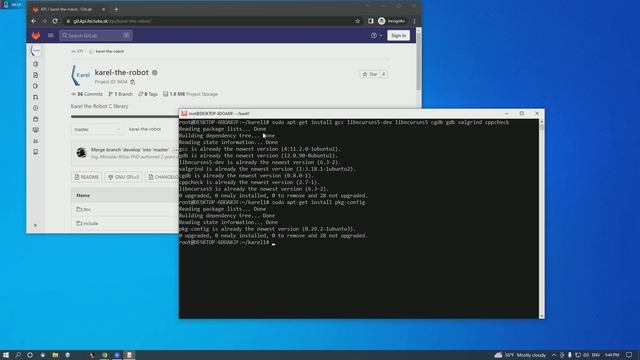This screenshot has height=360, width=640.
Task: Open Repository in GitLab sidebar
Action: tap(36, 75)
